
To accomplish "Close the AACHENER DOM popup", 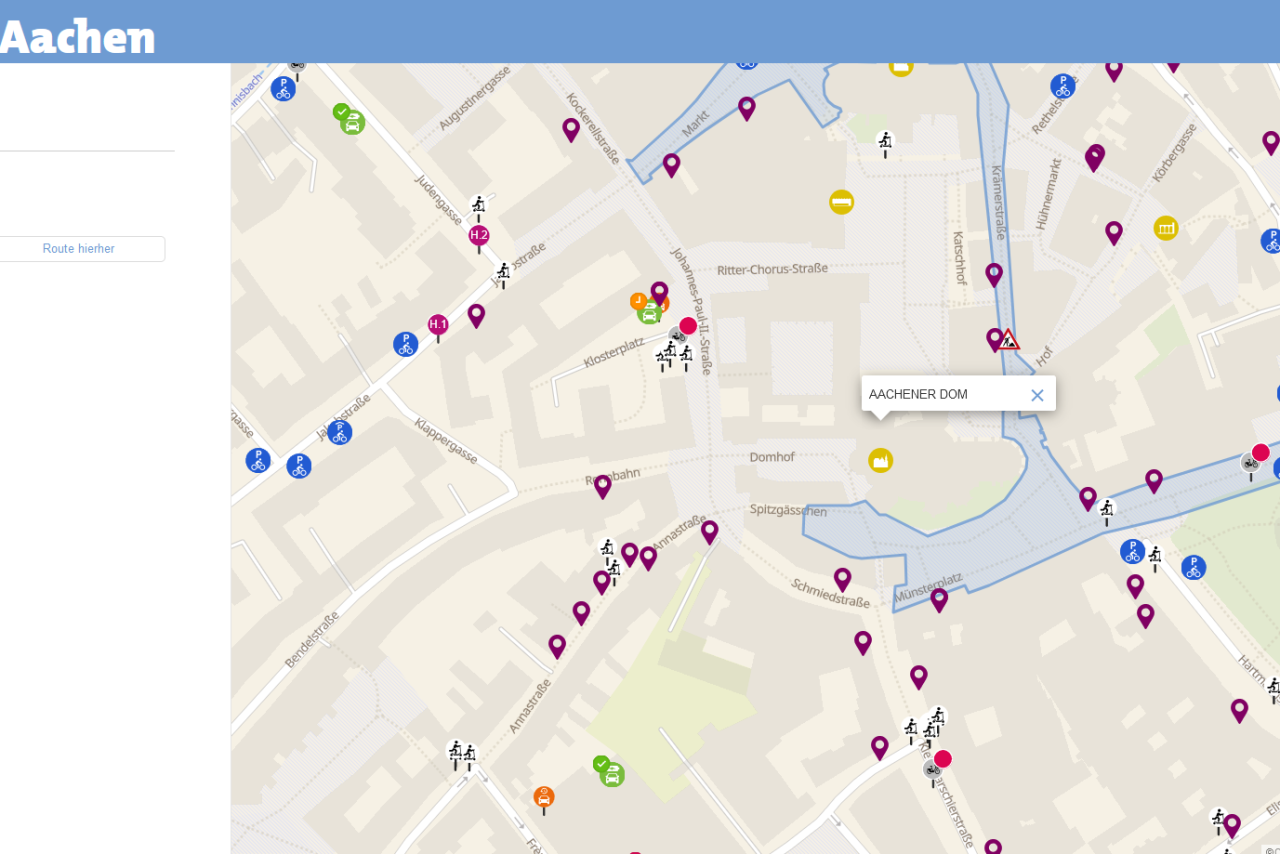I will click(x=1037, y=395).
